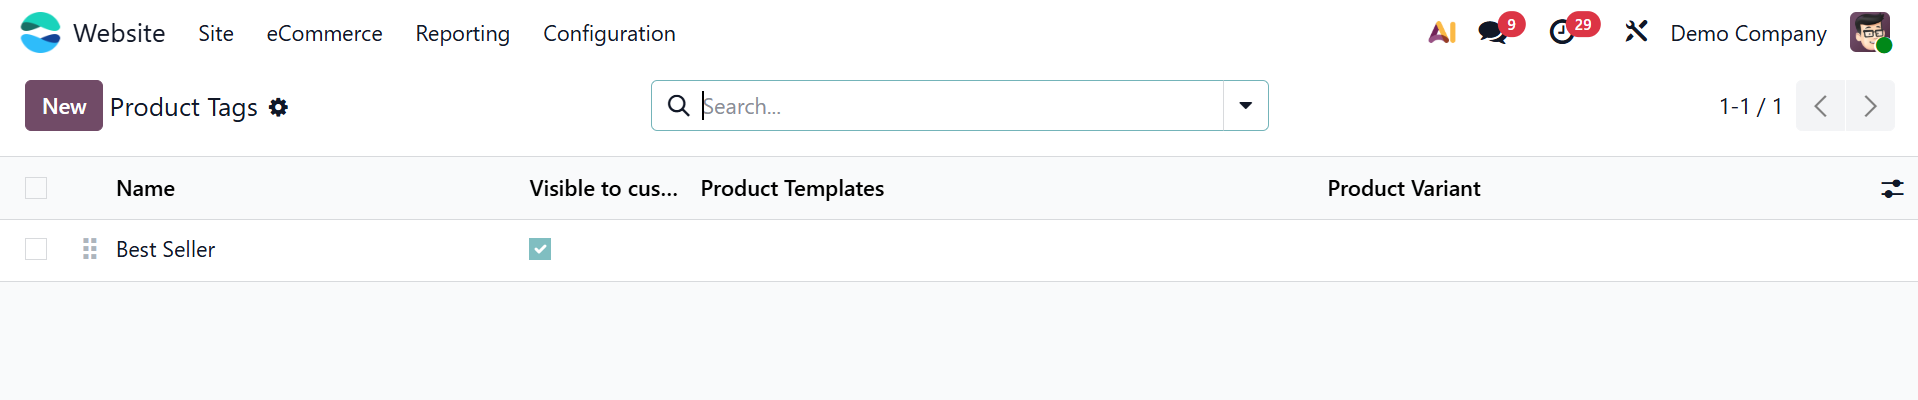This screenshot has width=1918, height=400.
Task: Click the debug tools wrench icon
Action: [x=1636, y=33]
